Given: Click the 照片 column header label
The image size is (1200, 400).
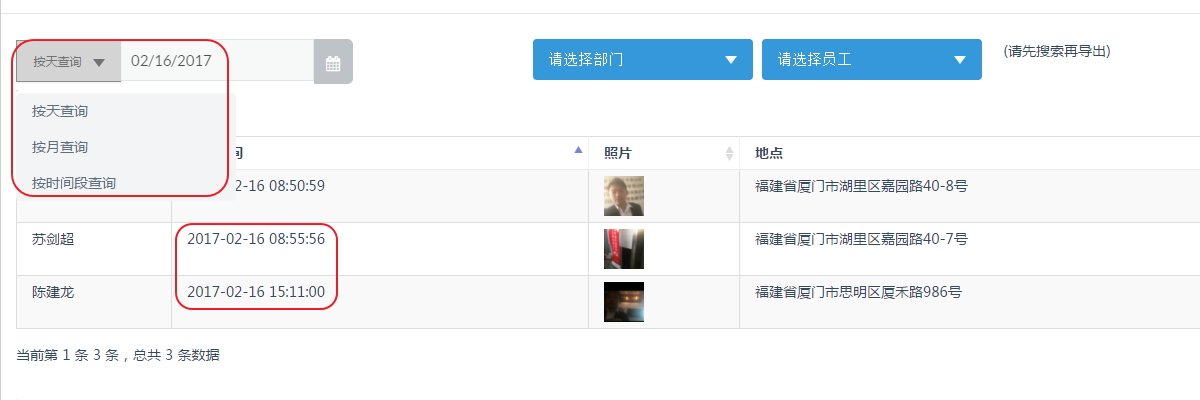Looking at the screenshot, I should tap(618, 153).
